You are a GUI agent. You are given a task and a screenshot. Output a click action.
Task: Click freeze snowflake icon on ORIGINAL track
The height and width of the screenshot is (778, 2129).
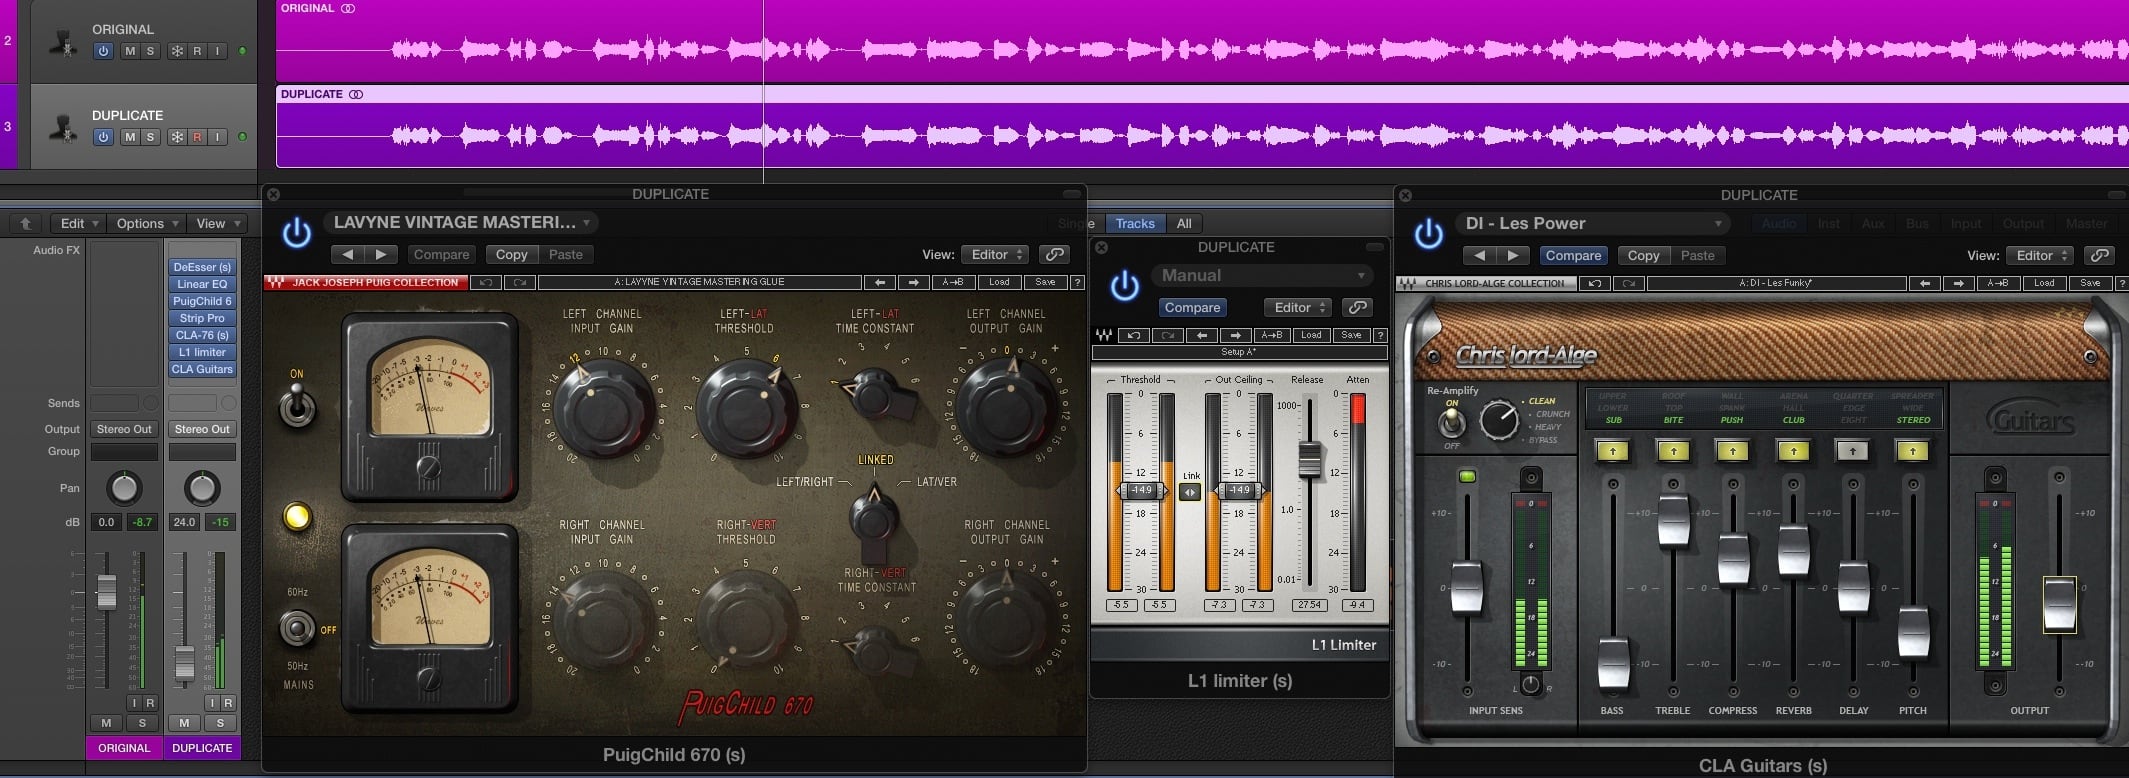pyautogui.click(x=177, y=51)
